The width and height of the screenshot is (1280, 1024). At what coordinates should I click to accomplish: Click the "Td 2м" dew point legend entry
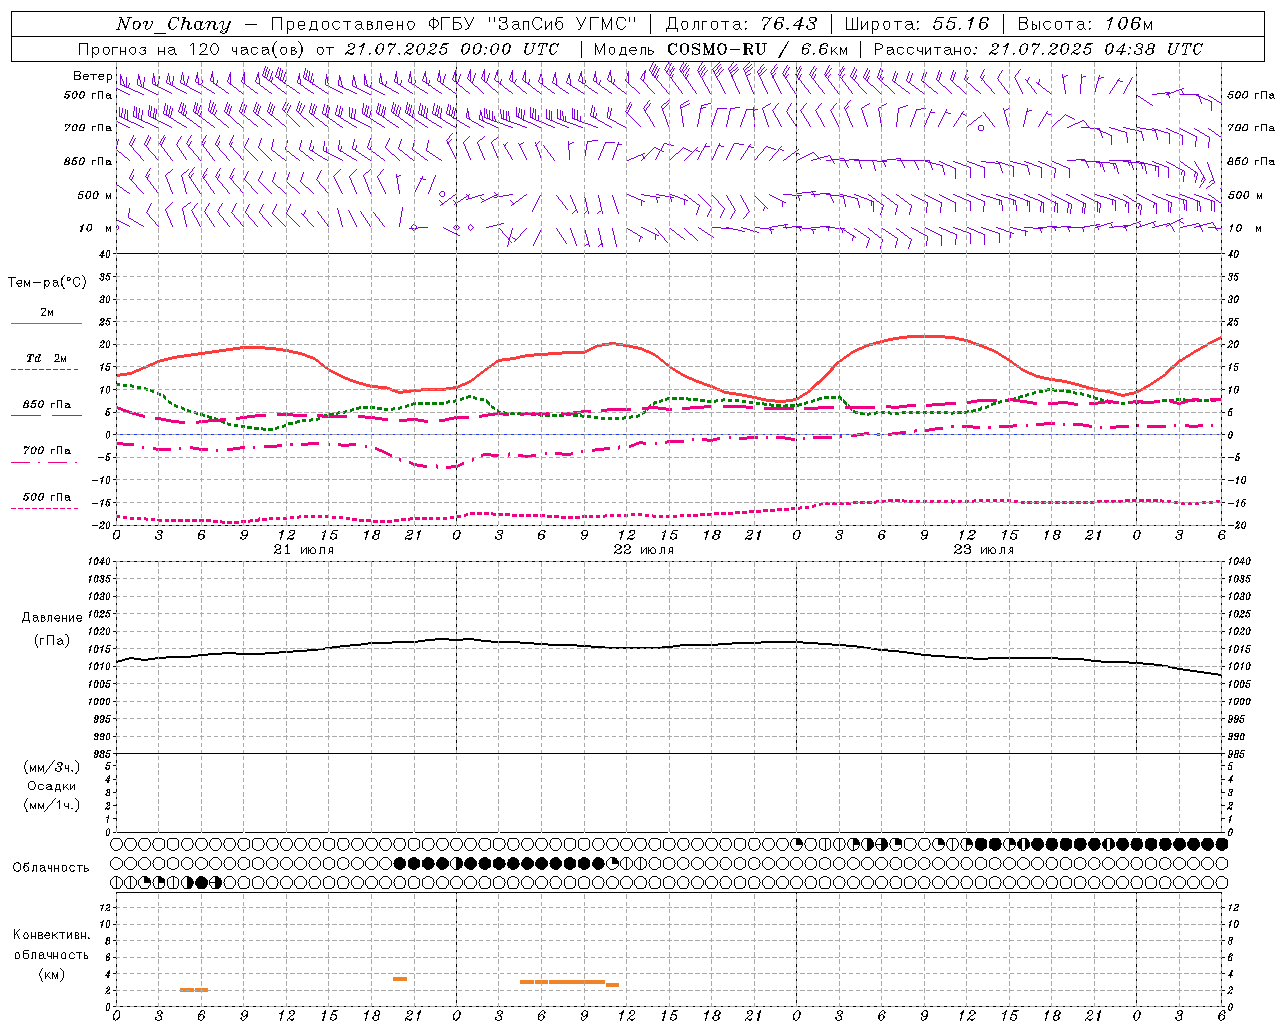tap(46, 358)
